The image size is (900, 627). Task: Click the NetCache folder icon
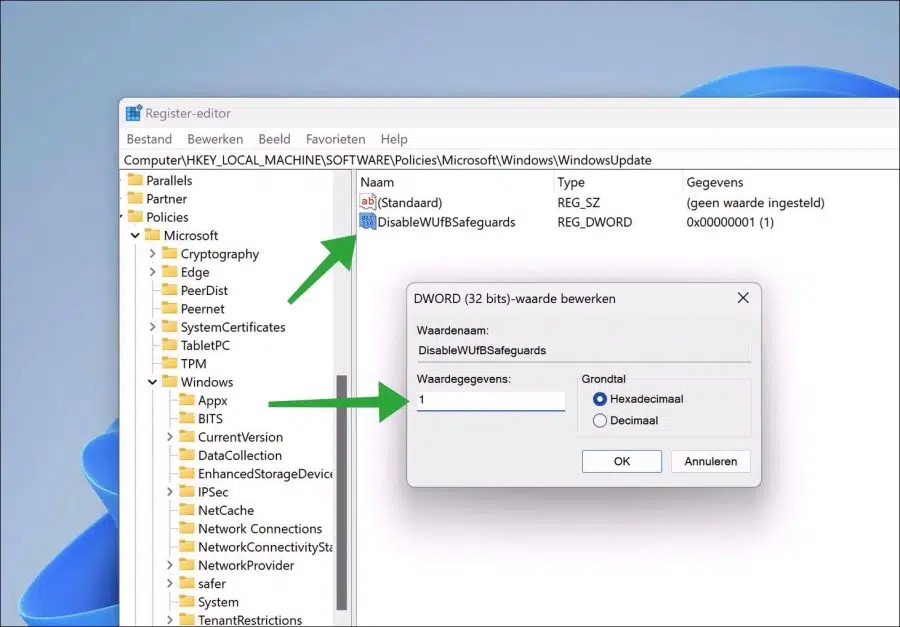tap(187, 510)
